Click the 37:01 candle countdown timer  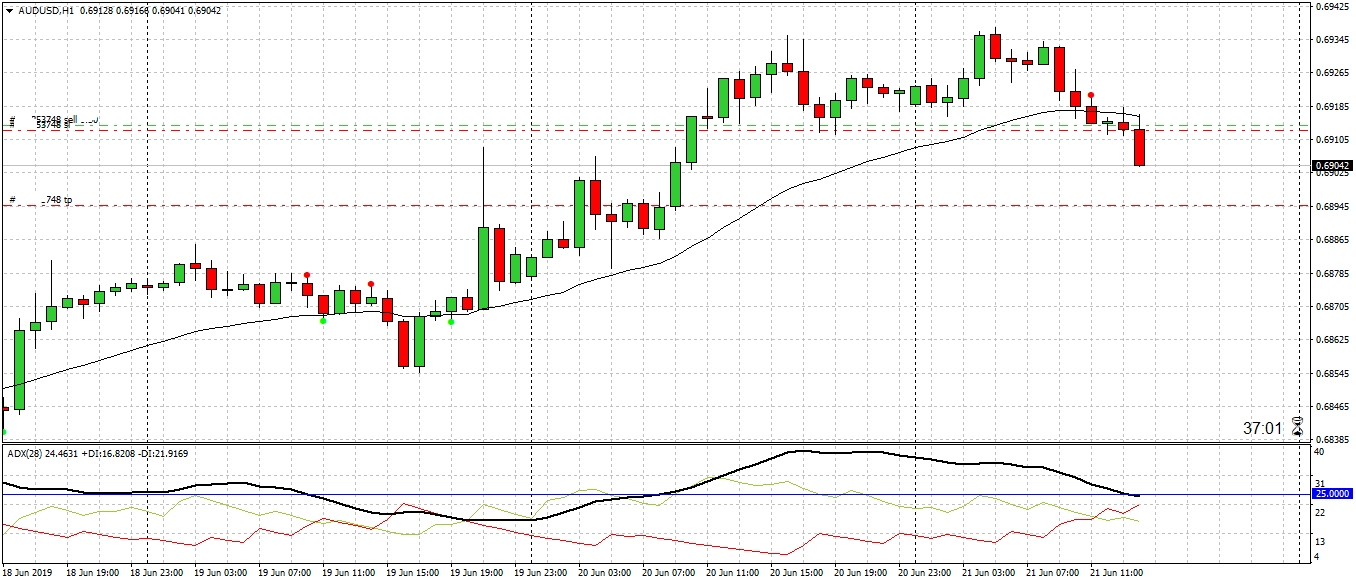[1262, 428]
